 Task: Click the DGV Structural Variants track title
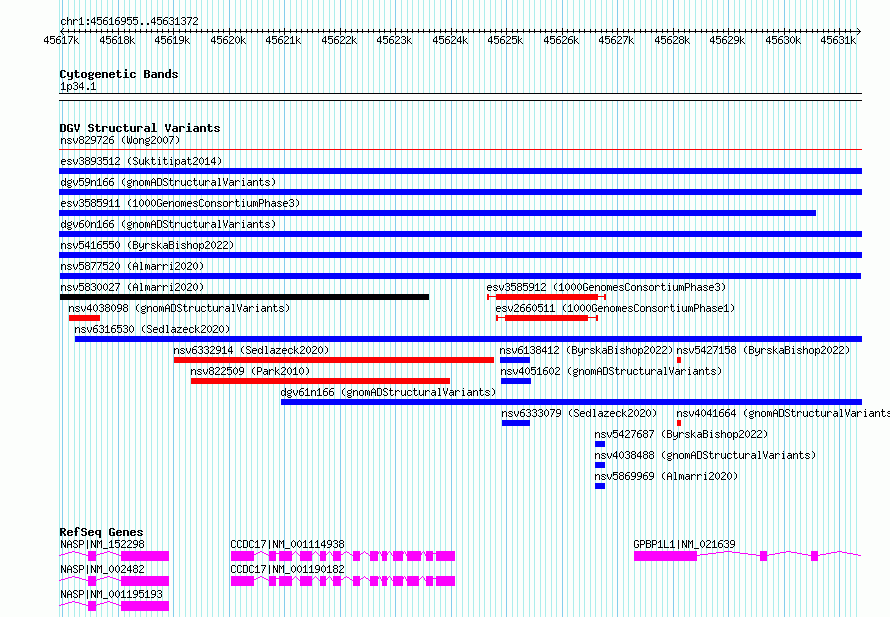coord(140,128)
